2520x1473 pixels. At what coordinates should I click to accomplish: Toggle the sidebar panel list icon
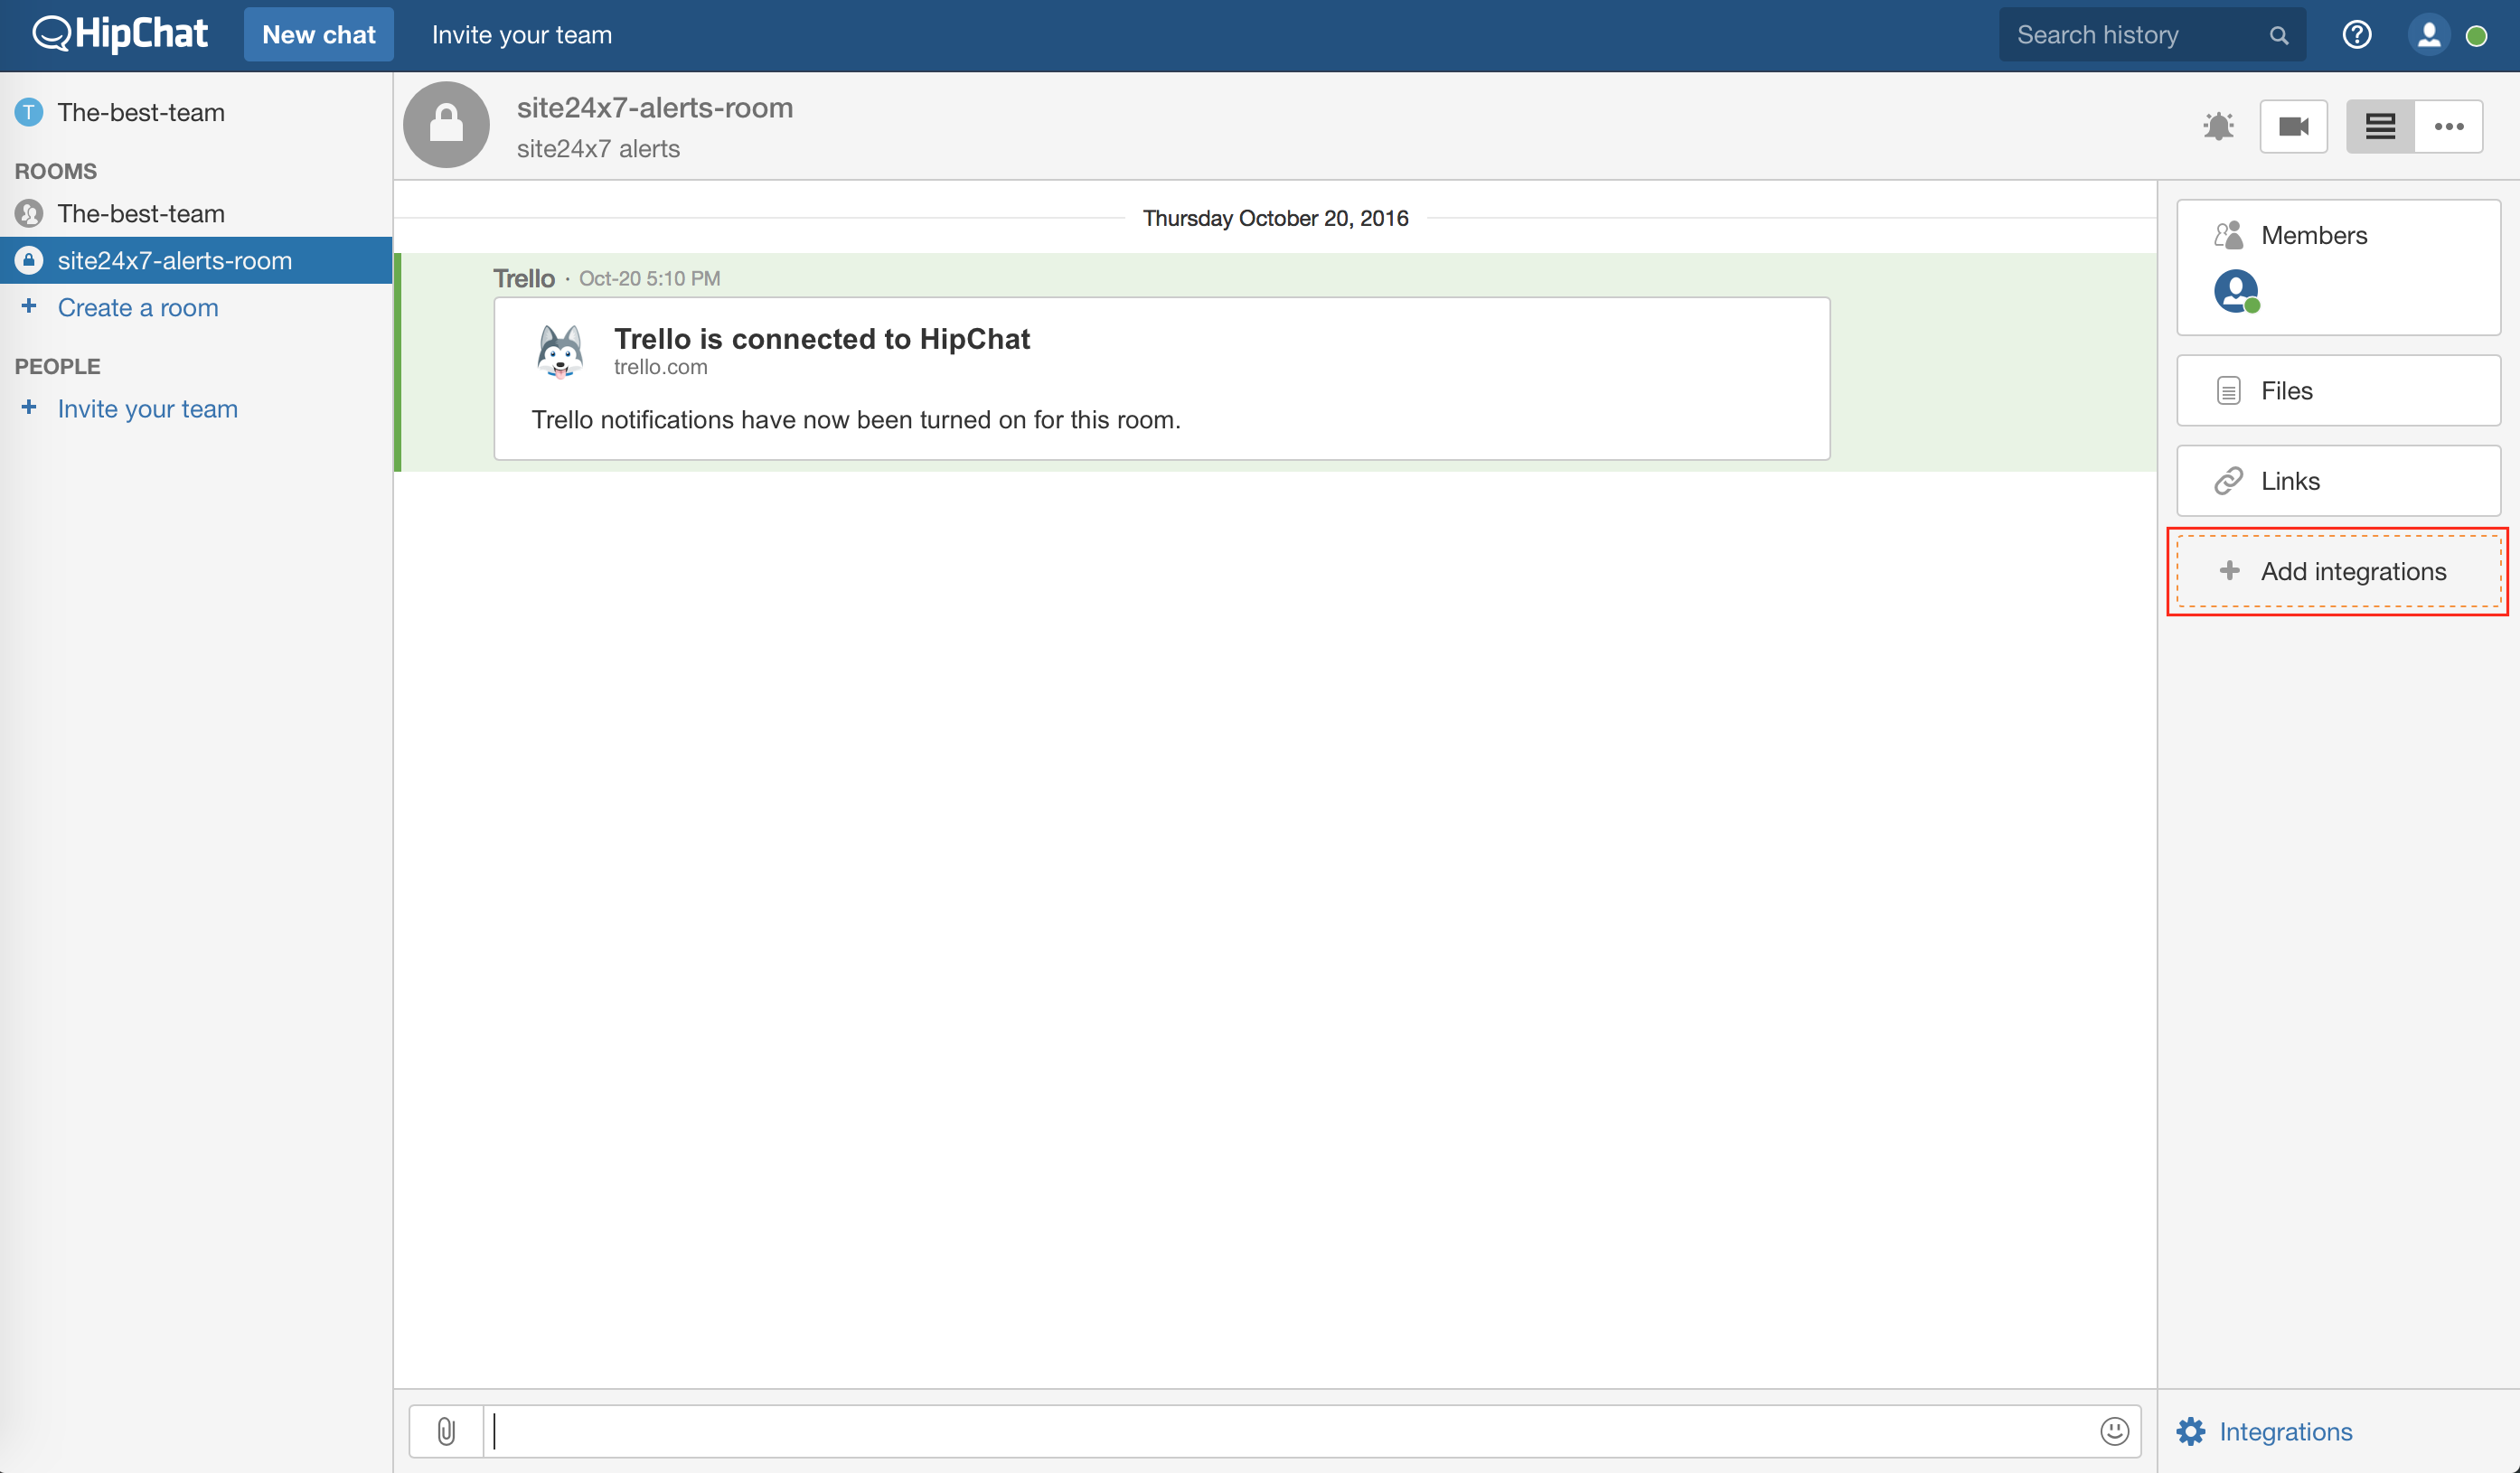(2380, 126)
